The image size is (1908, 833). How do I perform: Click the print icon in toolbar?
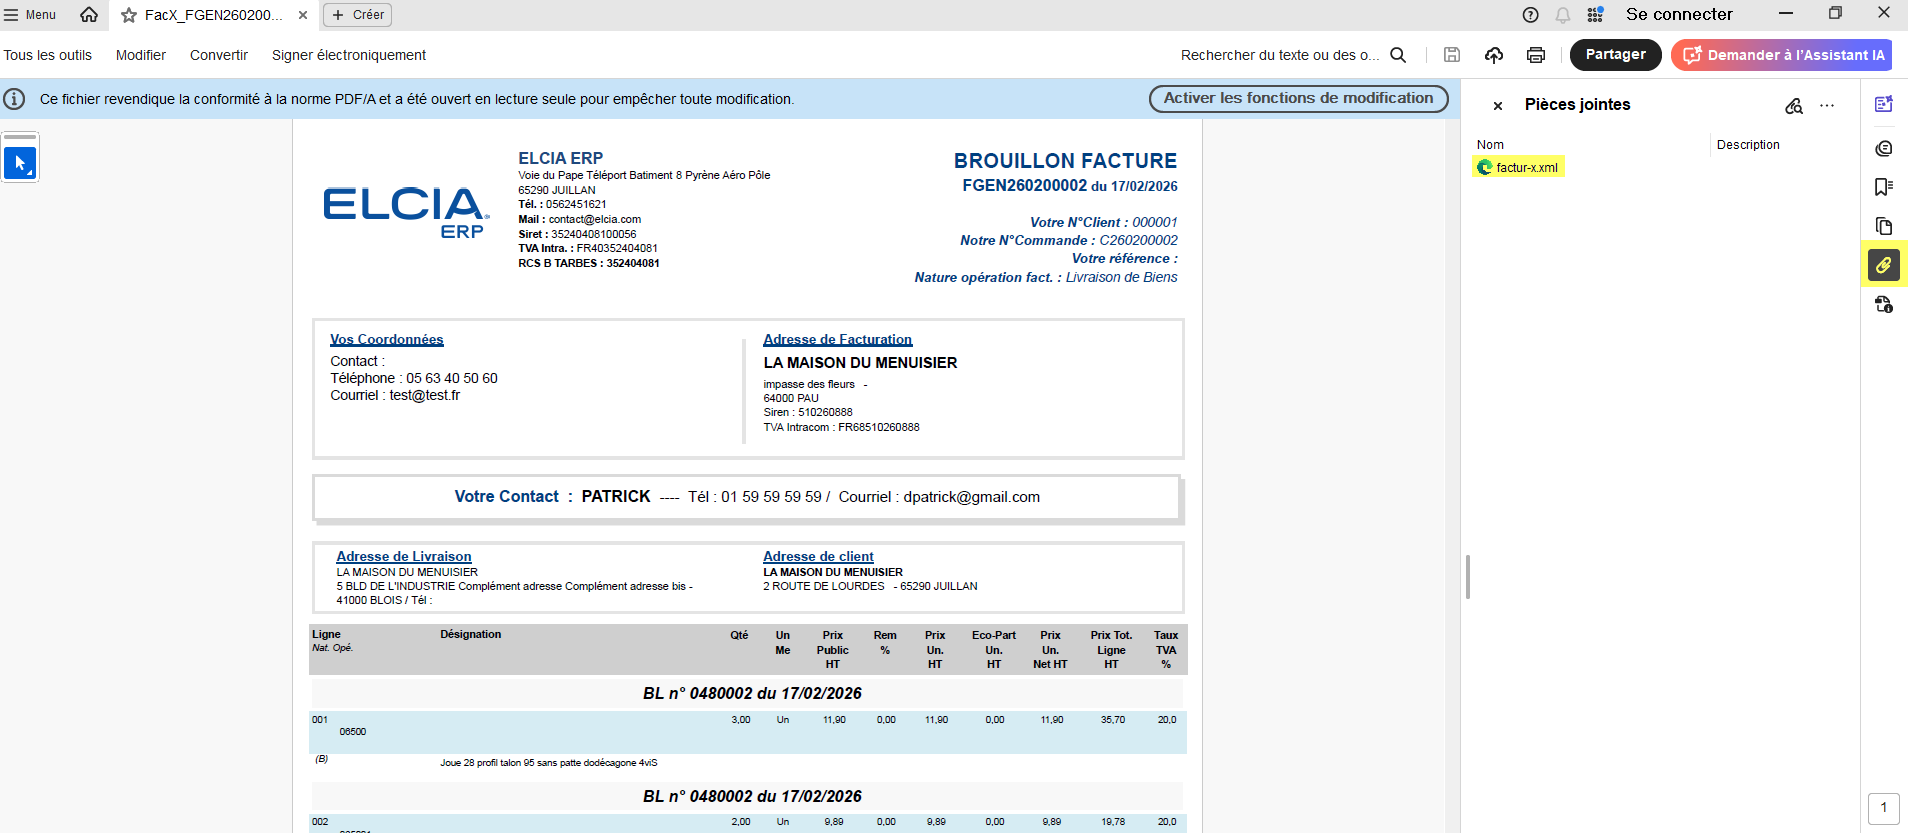point(1535,55)
